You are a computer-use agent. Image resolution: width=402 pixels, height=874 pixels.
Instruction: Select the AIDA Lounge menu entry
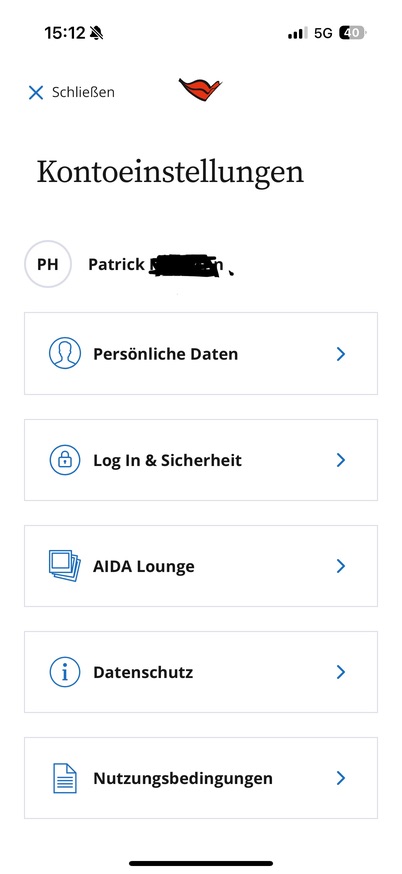pyautogui.click(x=201, y=566)
